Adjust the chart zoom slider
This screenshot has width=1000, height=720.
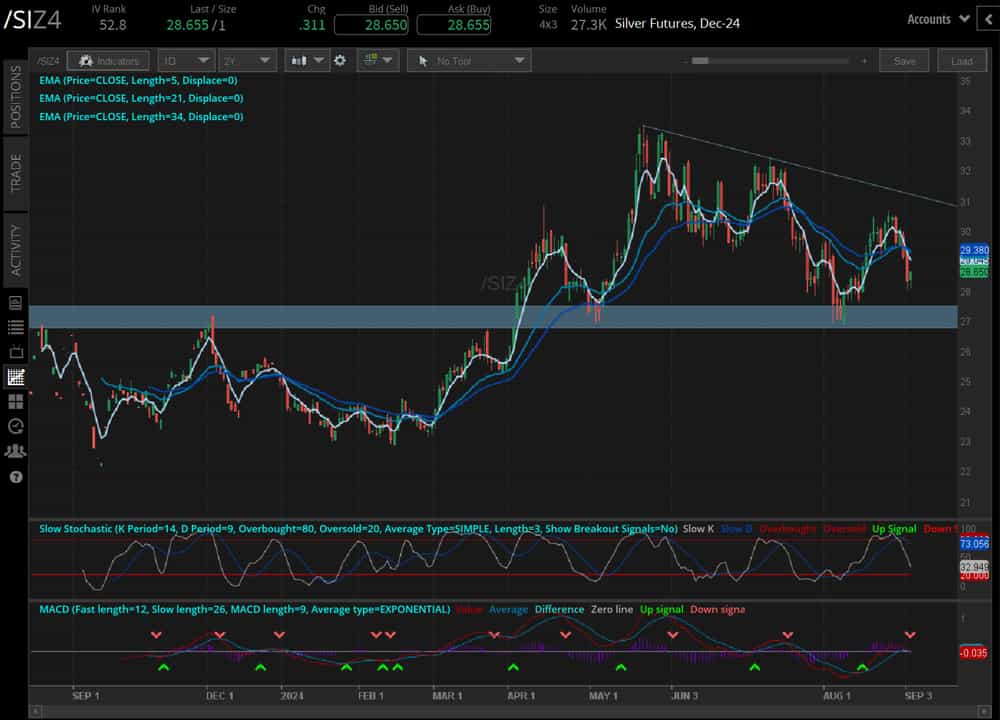tap(700, 61)
